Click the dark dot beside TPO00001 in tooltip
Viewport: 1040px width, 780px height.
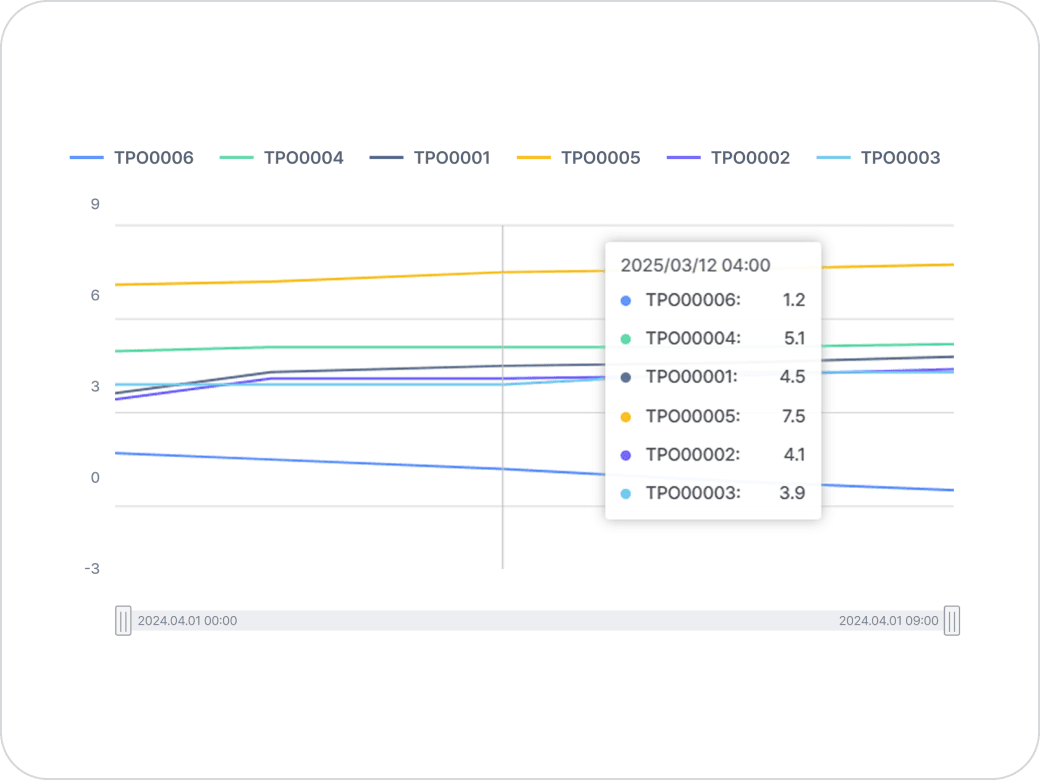coord(626,377)
